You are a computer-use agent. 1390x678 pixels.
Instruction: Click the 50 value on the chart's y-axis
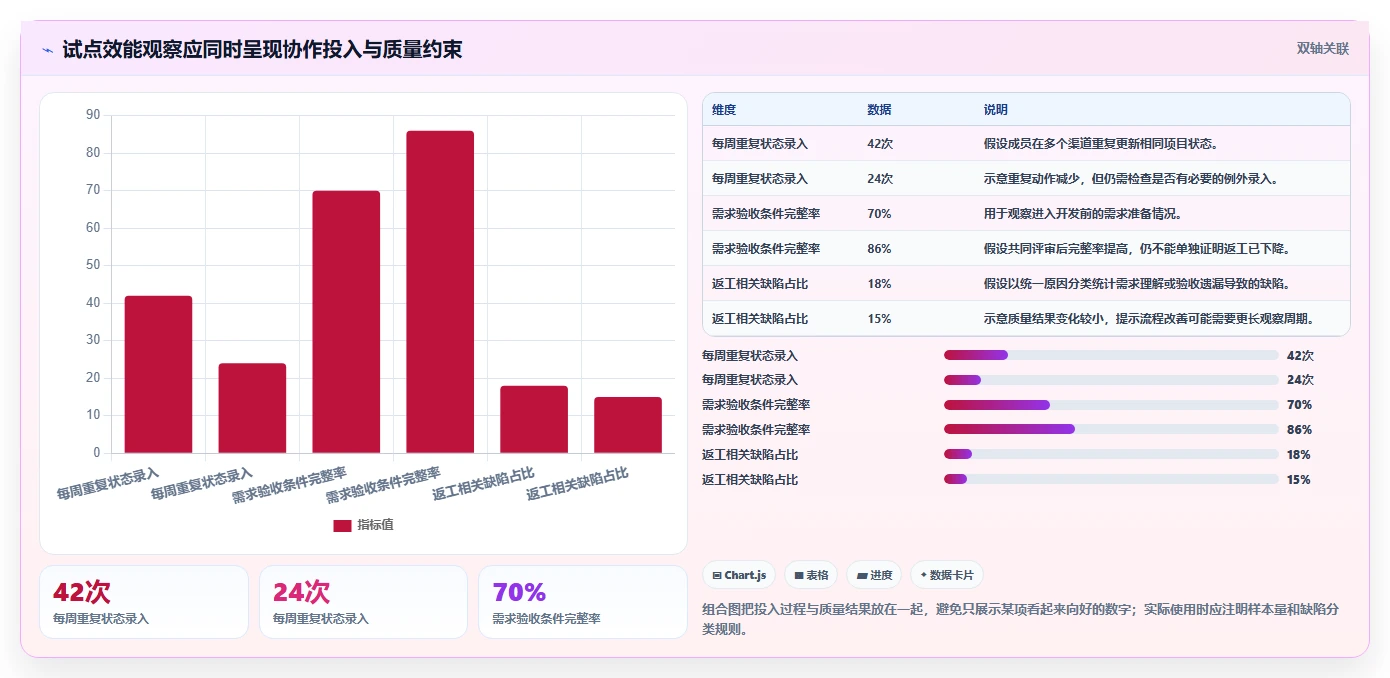click(x=93, y=265)
